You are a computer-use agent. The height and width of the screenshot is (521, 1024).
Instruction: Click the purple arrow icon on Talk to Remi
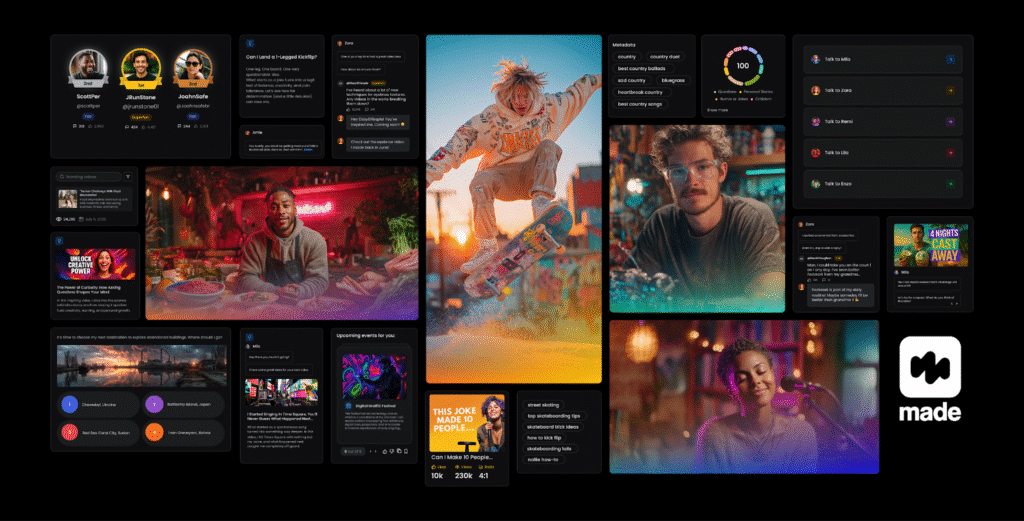950,122
